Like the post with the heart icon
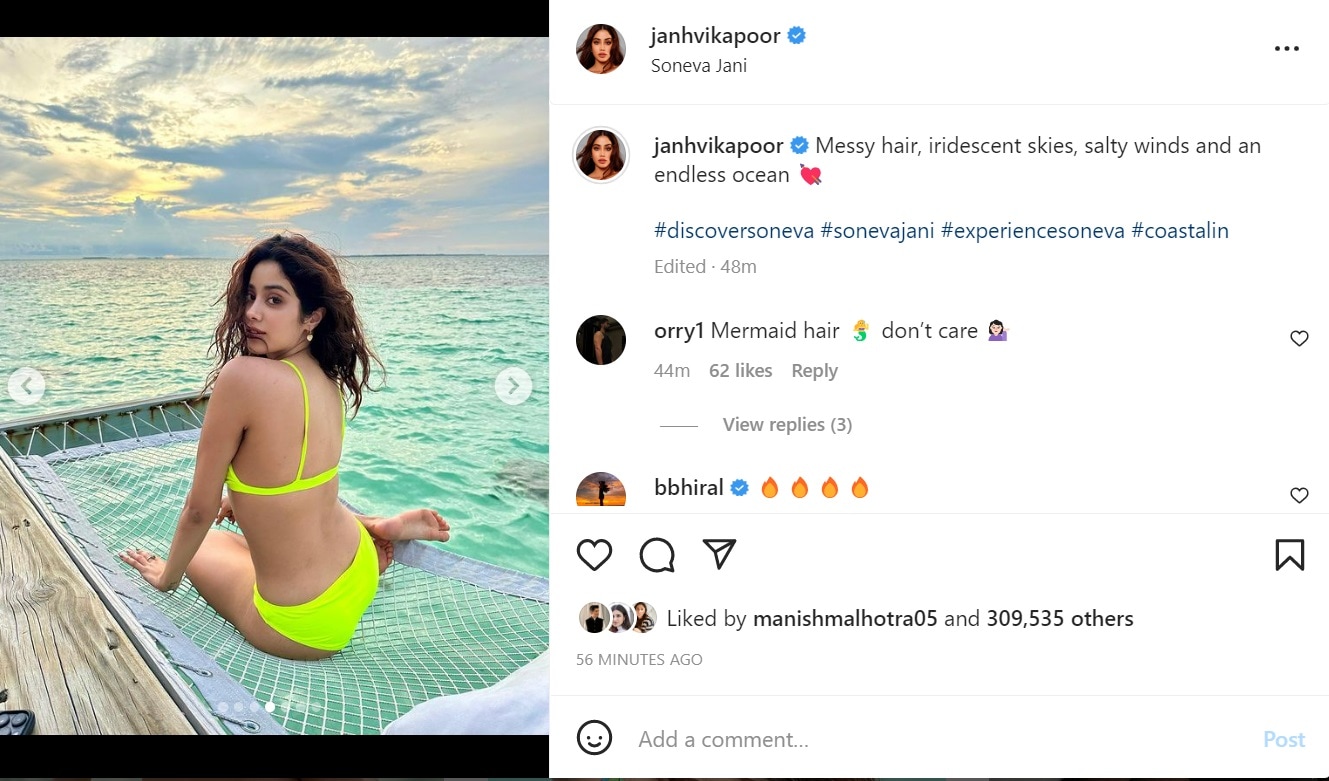Screen dimensions: 1329x781 594,555
